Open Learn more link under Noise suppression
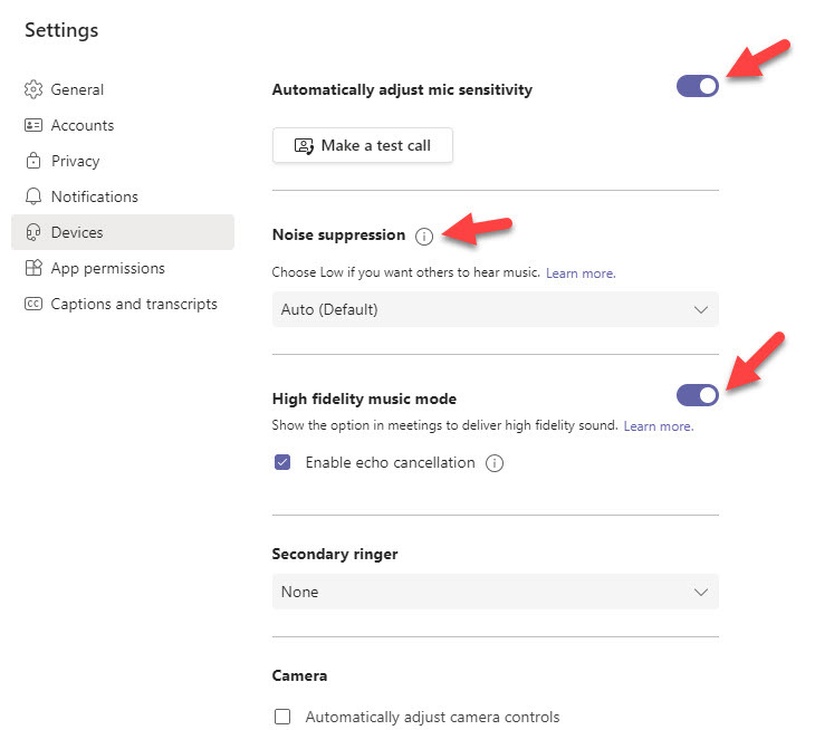815x730 pixels. coord(581,273)
